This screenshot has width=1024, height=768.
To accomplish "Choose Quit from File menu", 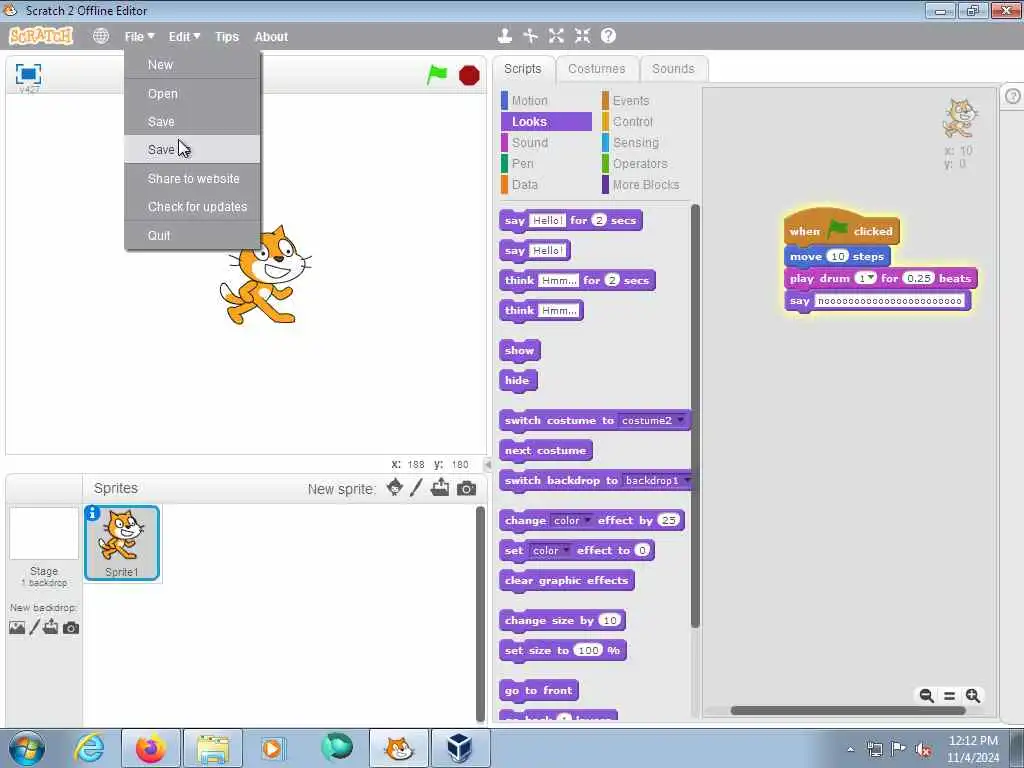I will [192, 235].
